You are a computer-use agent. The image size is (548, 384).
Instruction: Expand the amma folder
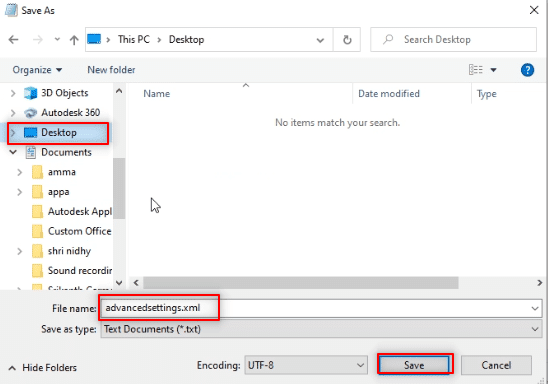(20, 172)
